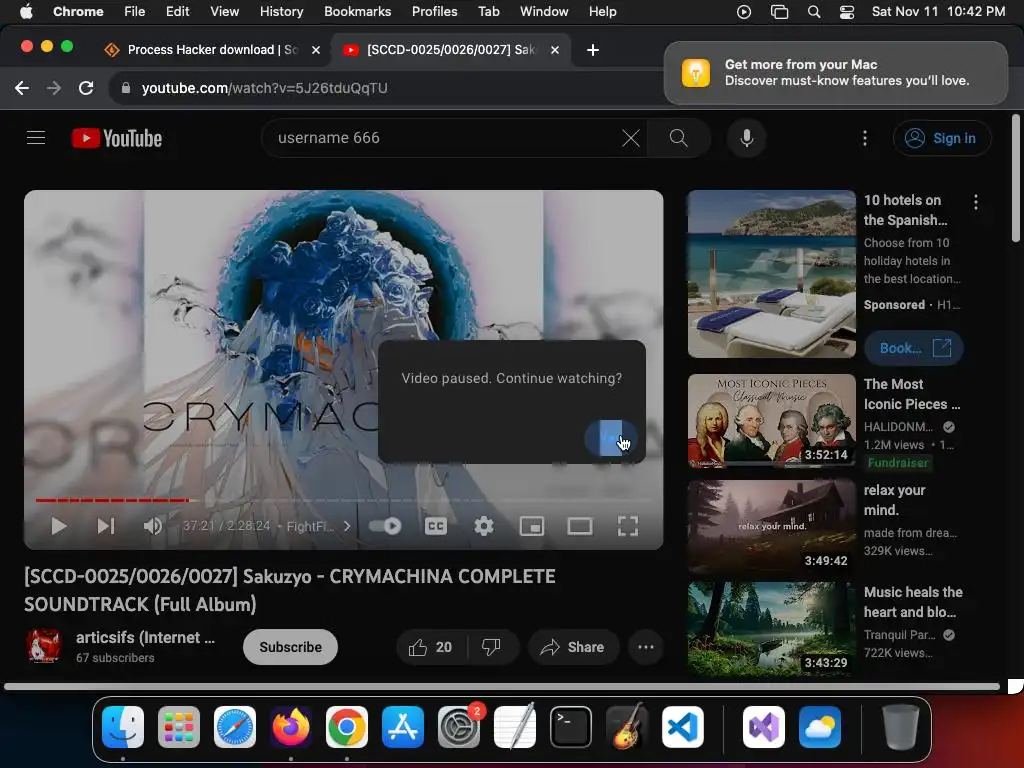The image size is (1024, 768).
Task: Open the History menu
Action: coord(281,11)
